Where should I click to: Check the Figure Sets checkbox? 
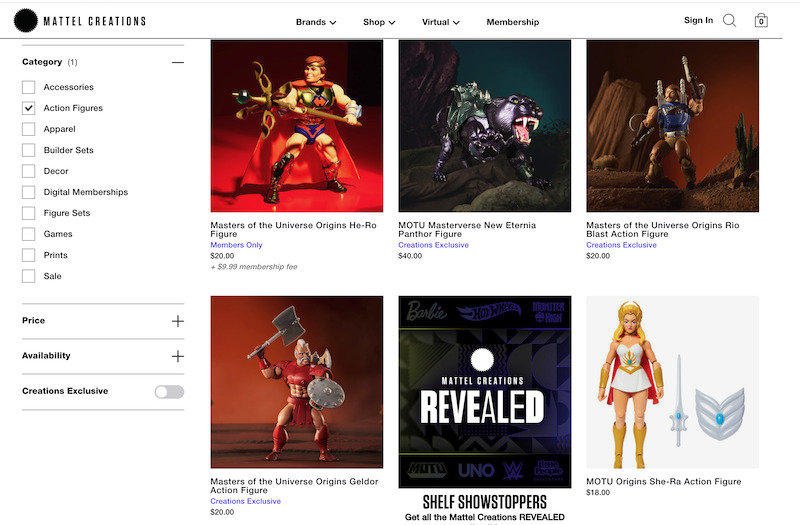(x=29, y=213)
